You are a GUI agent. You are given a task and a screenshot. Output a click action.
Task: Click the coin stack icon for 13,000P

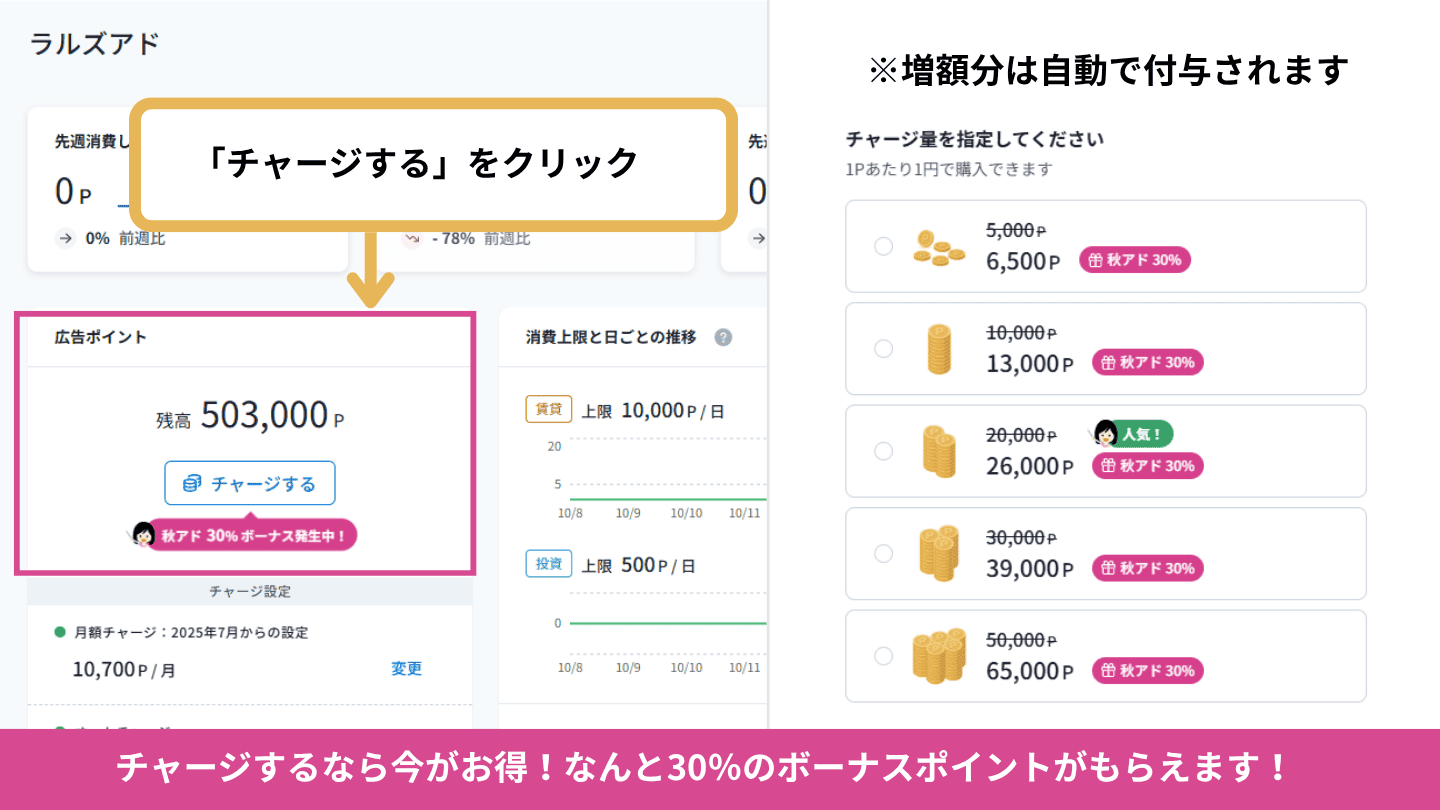tap(939, 349)
